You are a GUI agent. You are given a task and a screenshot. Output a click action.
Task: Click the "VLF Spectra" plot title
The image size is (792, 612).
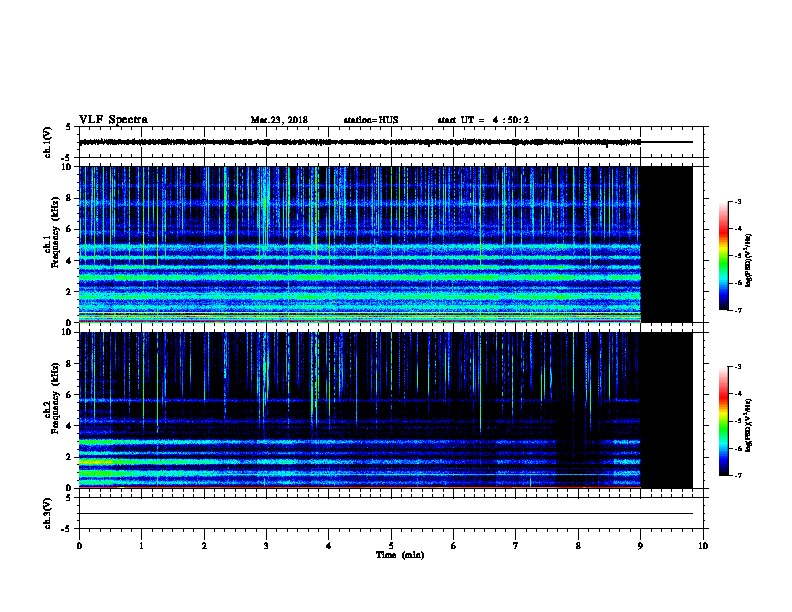(x=113, y=120)
